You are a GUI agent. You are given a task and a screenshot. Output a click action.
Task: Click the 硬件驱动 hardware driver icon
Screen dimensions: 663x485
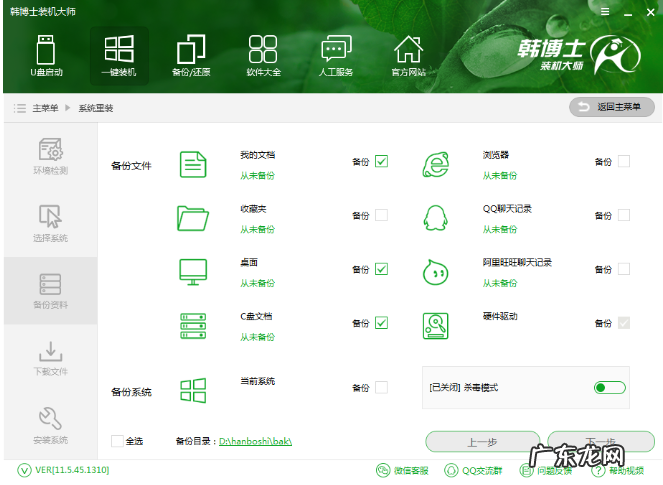click(436, 326)
